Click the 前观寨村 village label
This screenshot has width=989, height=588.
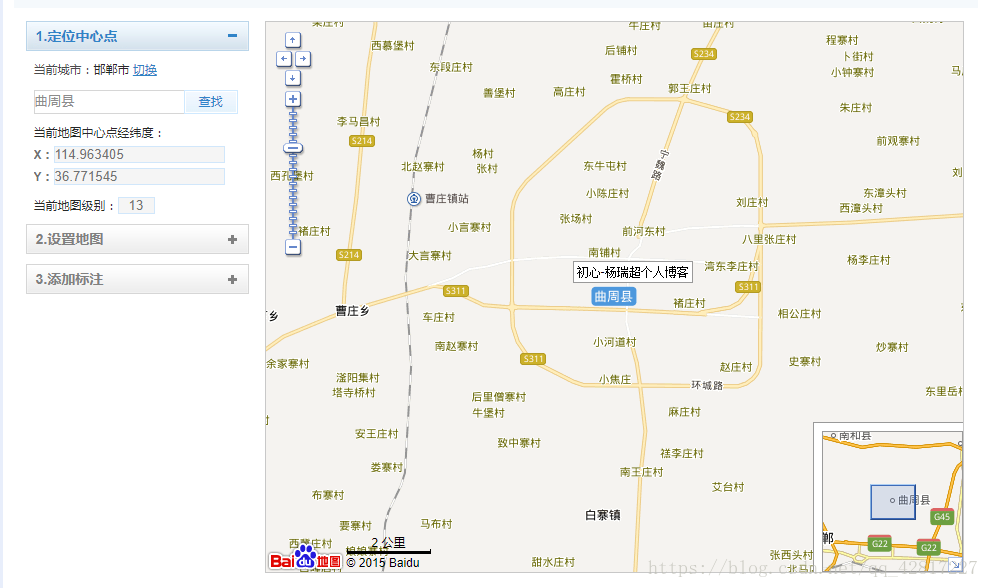[898, 141]
